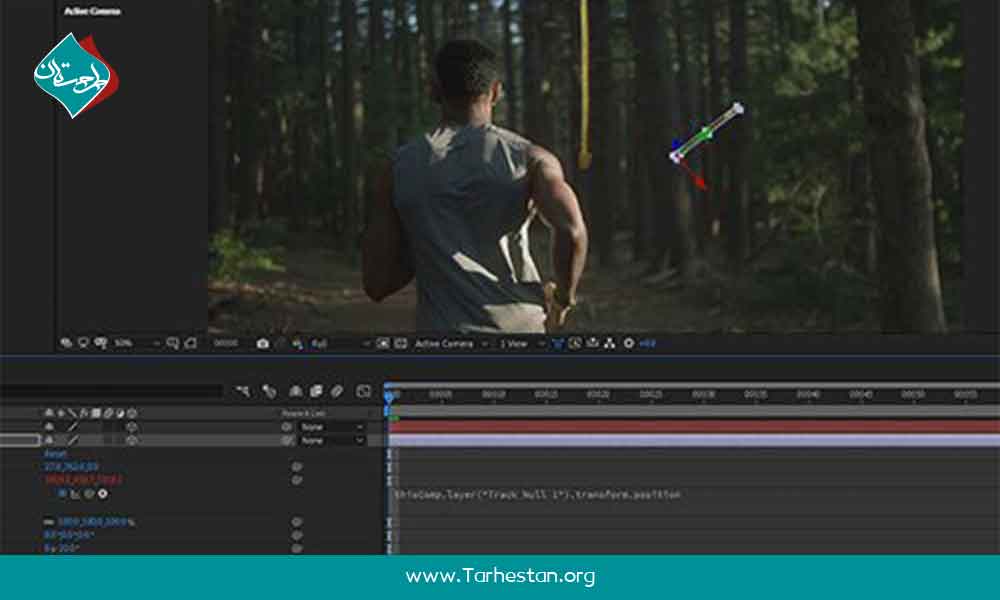Click the expression language menu arrow icon
Screen dimensions: 1000x600
(x=102, y=493)
